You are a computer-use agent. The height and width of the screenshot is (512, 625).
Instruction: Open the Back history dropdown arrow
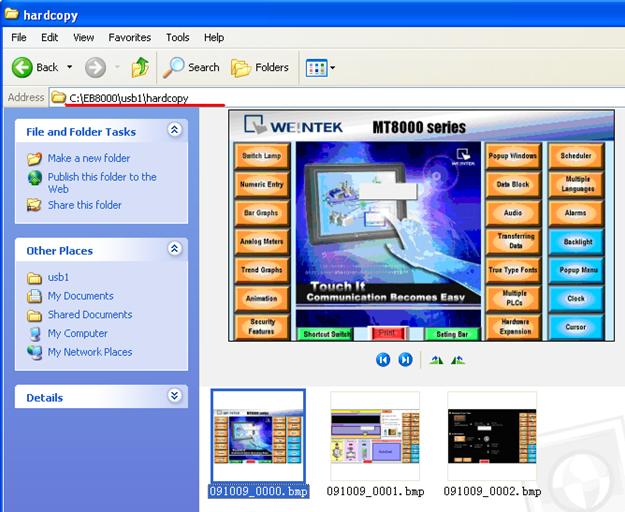pyautogui.click(x=69, y=67)
